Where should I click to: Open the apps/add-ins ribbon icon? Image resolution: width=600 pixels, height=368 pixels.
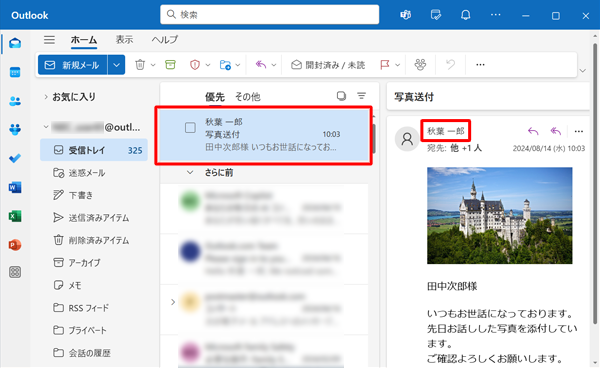pos(420,65)
